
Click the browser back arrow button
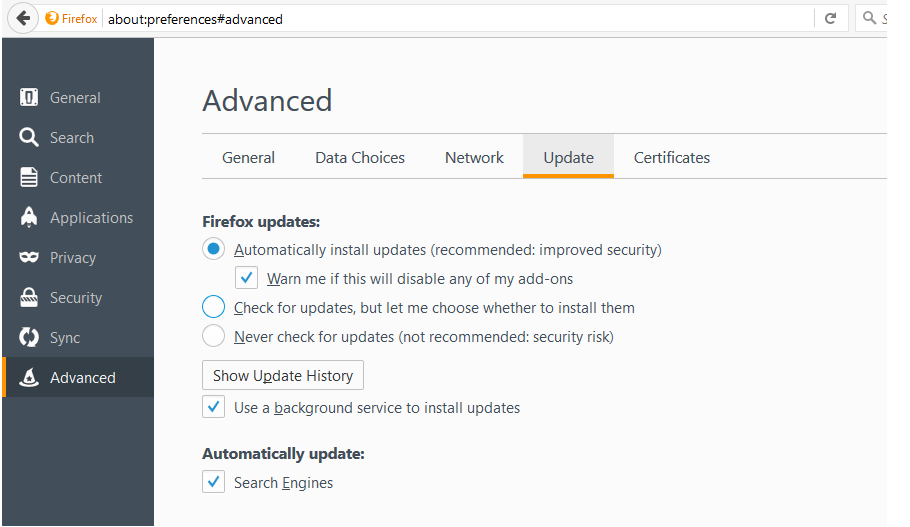pyautogui.click(x=23, y=19)
